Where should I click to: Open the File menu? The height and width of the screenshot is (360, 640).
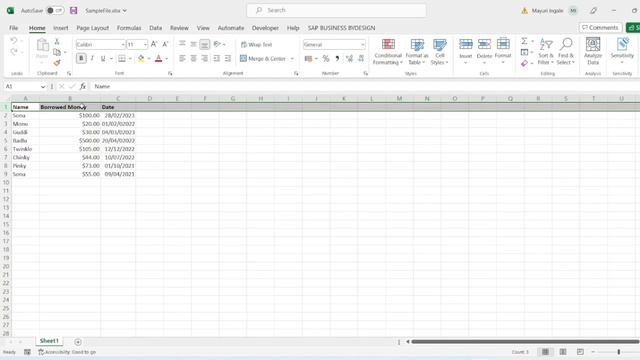pos(13,28)
